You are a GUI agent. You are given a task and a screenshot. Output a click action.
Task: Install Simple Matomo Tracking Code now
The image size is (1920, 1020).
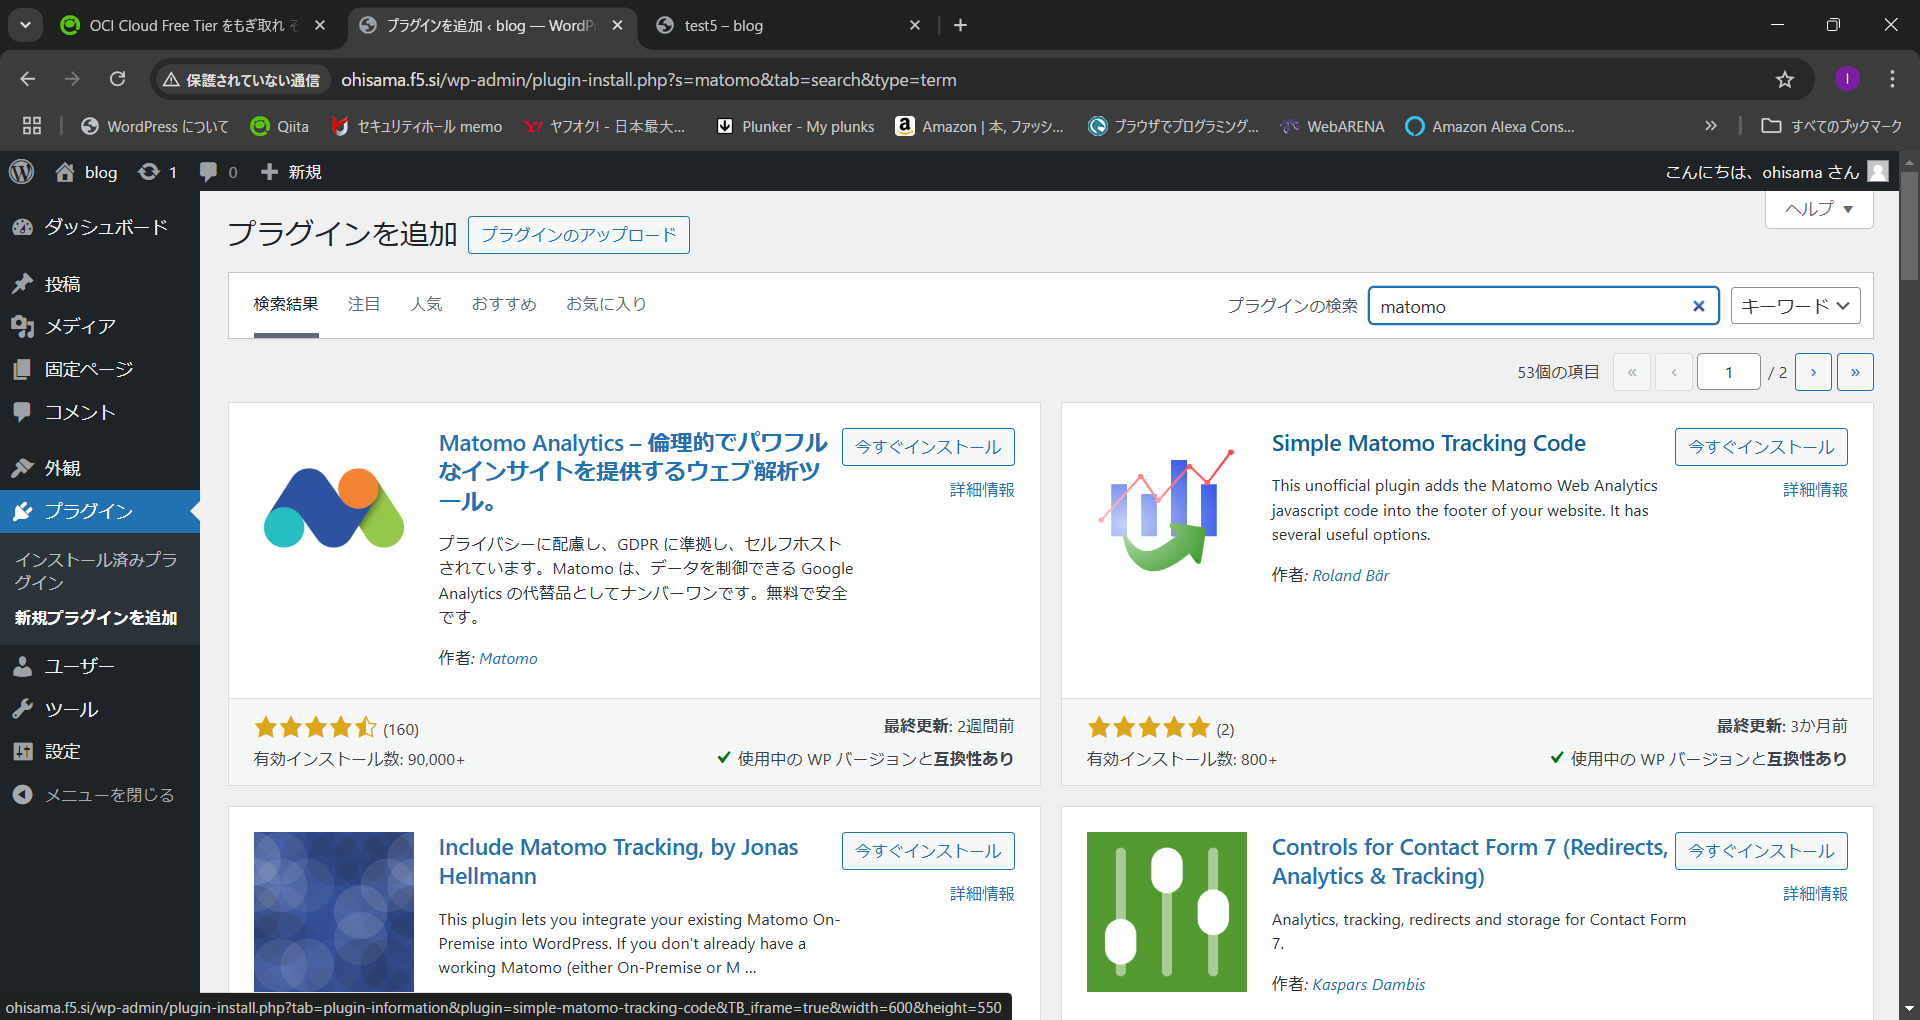pyautogui.click(x=1761, y=447)
